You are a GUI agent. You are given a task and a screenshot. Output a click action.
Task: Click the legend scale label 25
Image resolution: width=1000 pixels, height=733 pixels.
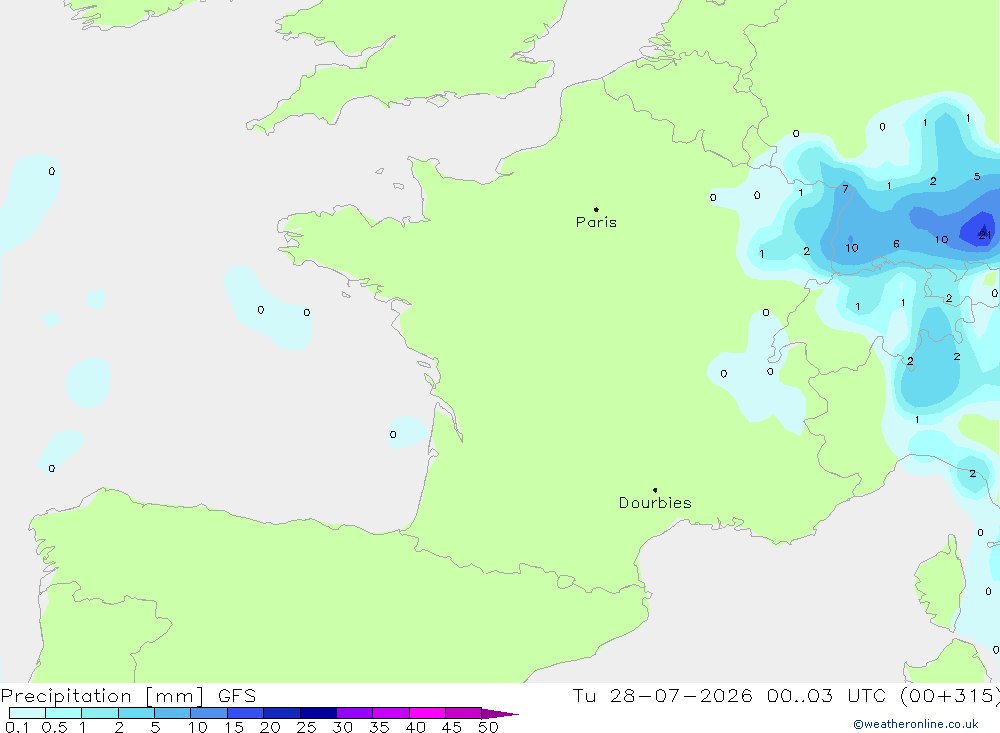pos(306,727)
